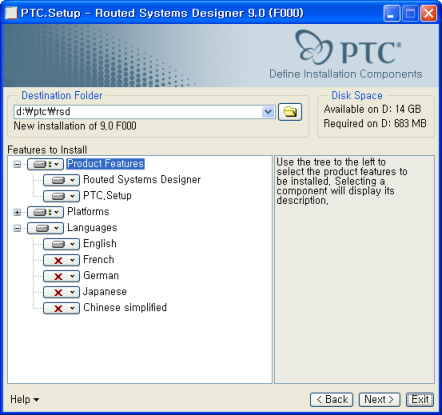
Task: Go to the previous step with Back
Action: (331, 399)
